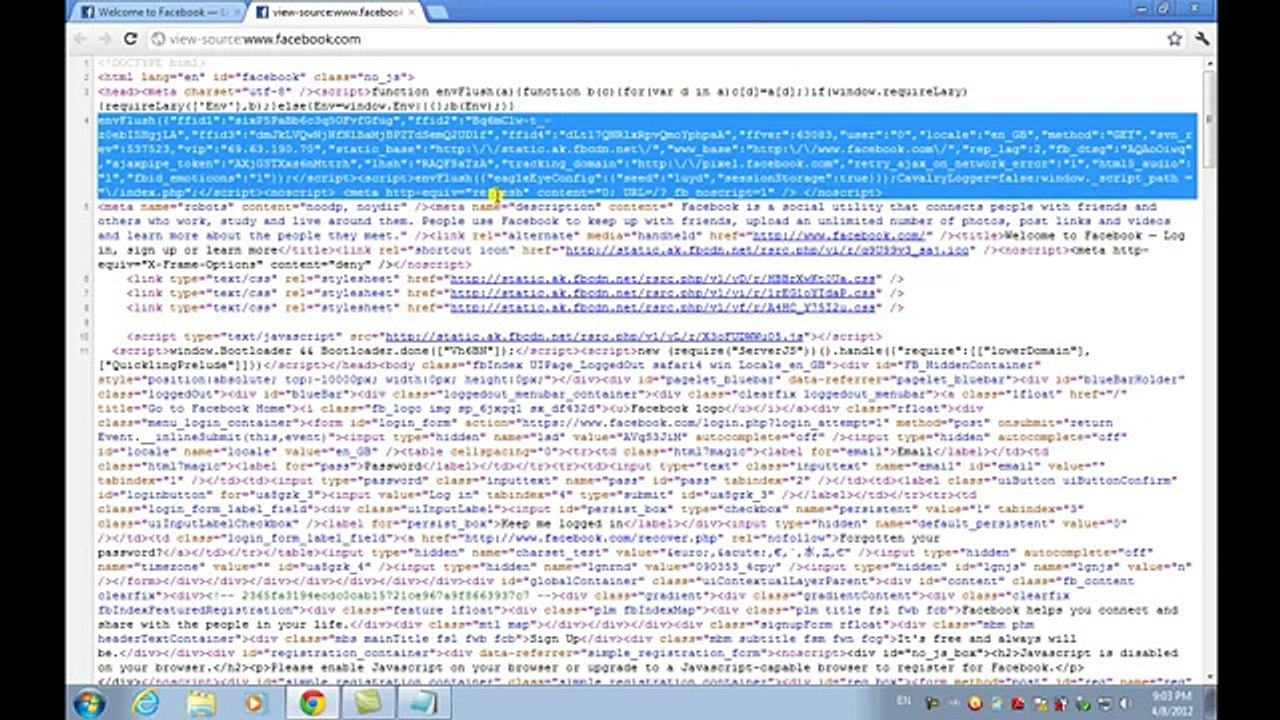Go back to the previous page
Screen dimensions: 1280x720
81,39
